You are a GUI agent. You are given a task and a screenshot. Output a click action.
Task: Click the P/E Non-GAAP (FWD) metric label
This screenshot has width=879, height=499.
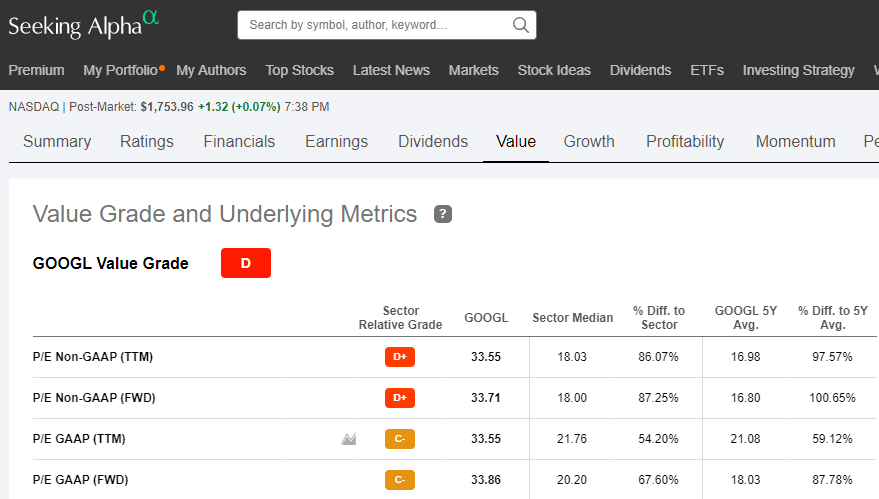tap(94, 398)
